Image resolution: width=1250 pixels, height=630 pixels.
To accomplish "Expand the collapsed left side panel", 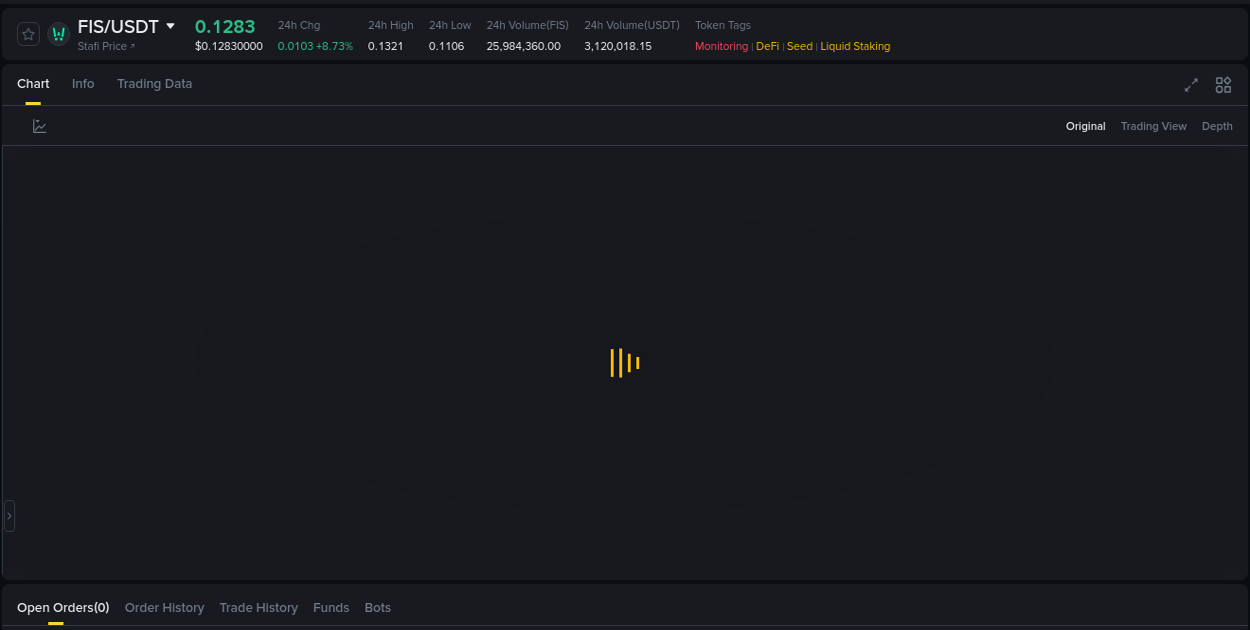I will click(8, 515).
